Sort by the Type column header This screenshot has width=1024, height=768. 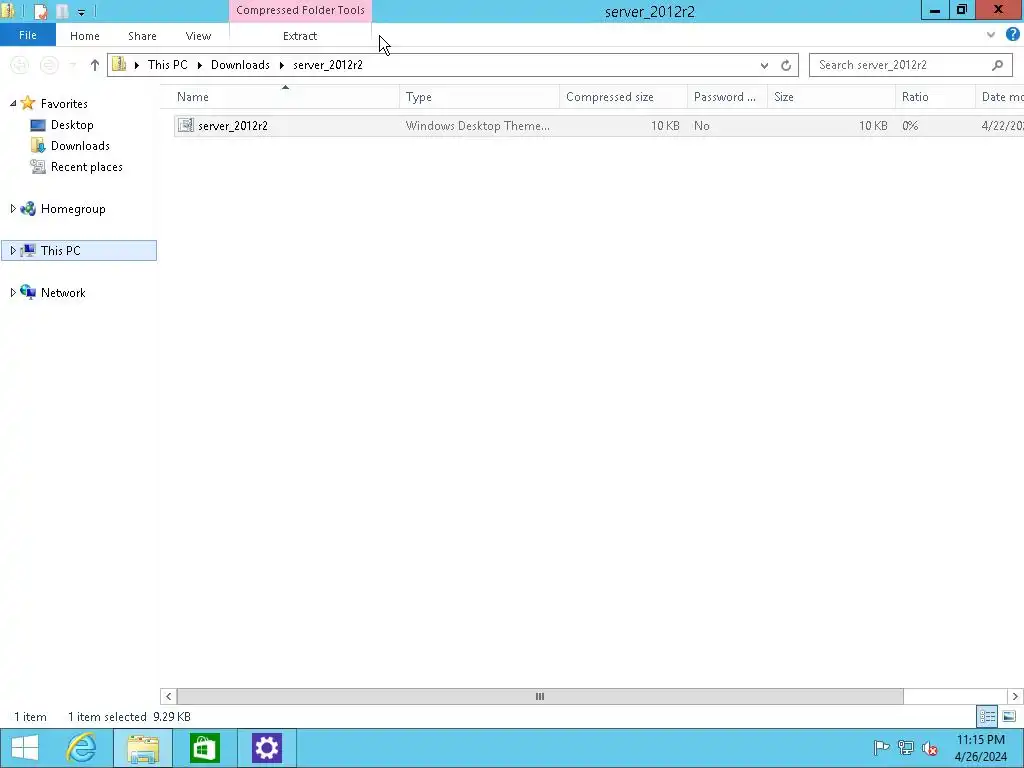click(479, 97)
